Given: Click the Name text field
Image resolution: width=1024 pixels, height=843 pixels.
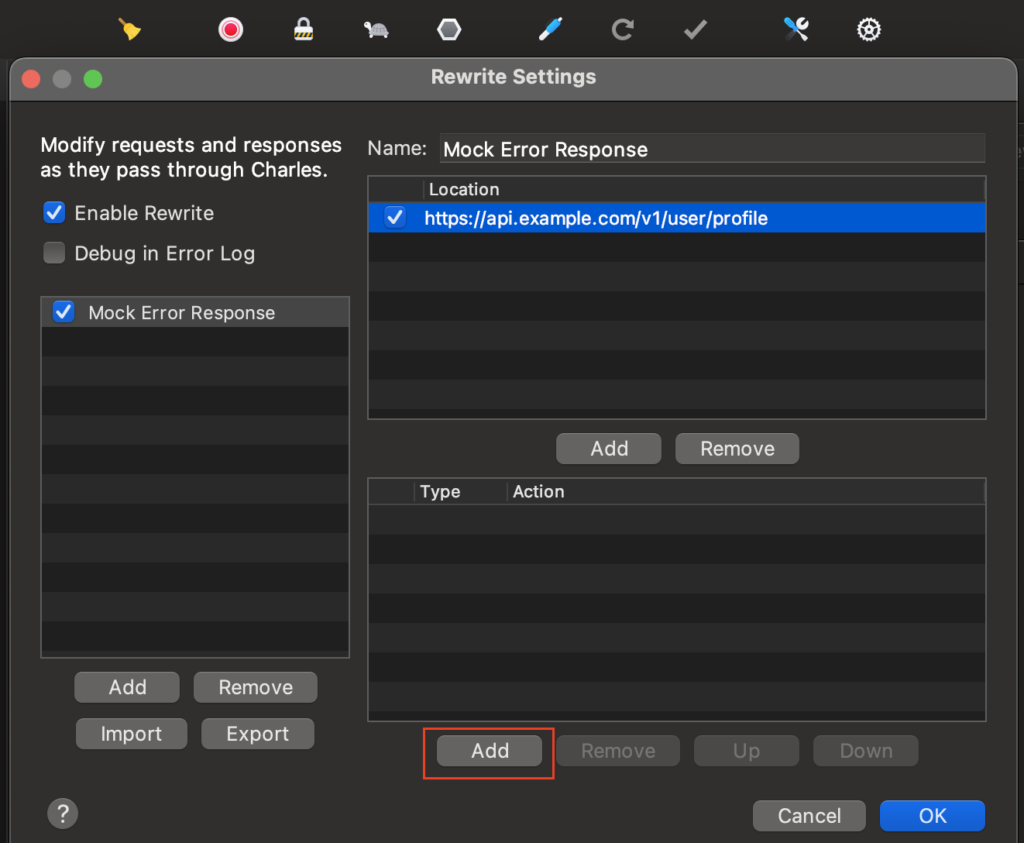Looking at the screenshot, I should pos(712,149).
